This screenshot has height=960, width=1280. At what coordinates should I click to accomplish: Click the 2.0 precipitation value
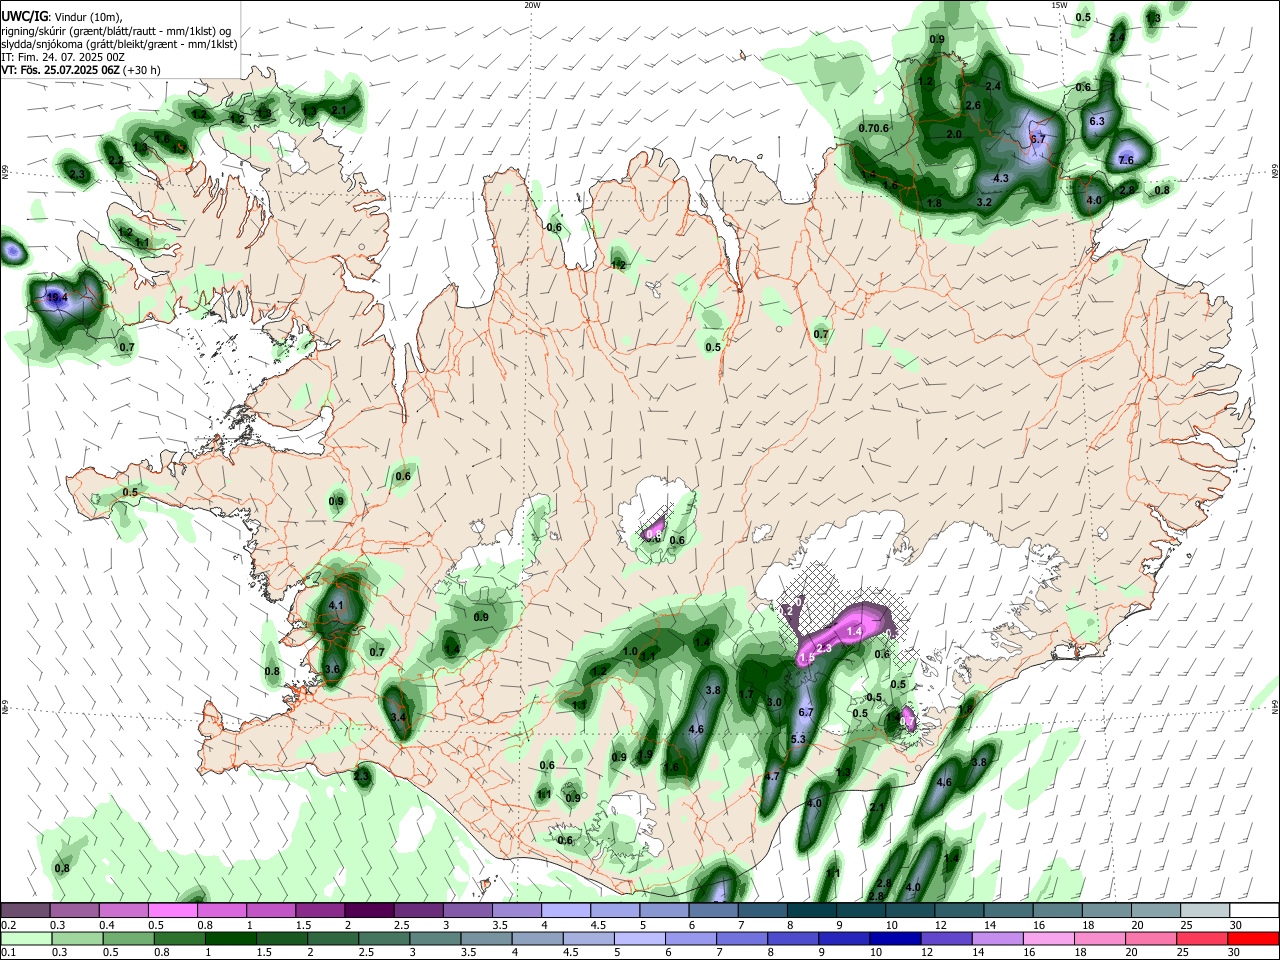pos(954,134)
